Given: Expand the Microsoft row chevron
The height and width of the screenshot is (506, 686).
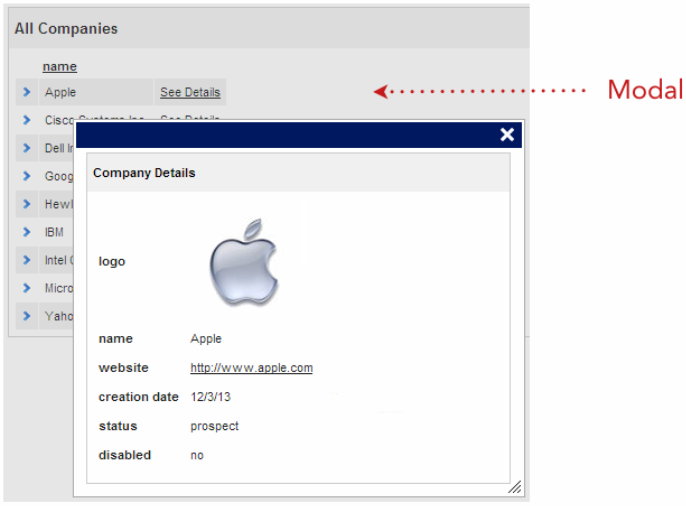Looking at the screenshot, I should pyautogui.click(x=27, y=288).
